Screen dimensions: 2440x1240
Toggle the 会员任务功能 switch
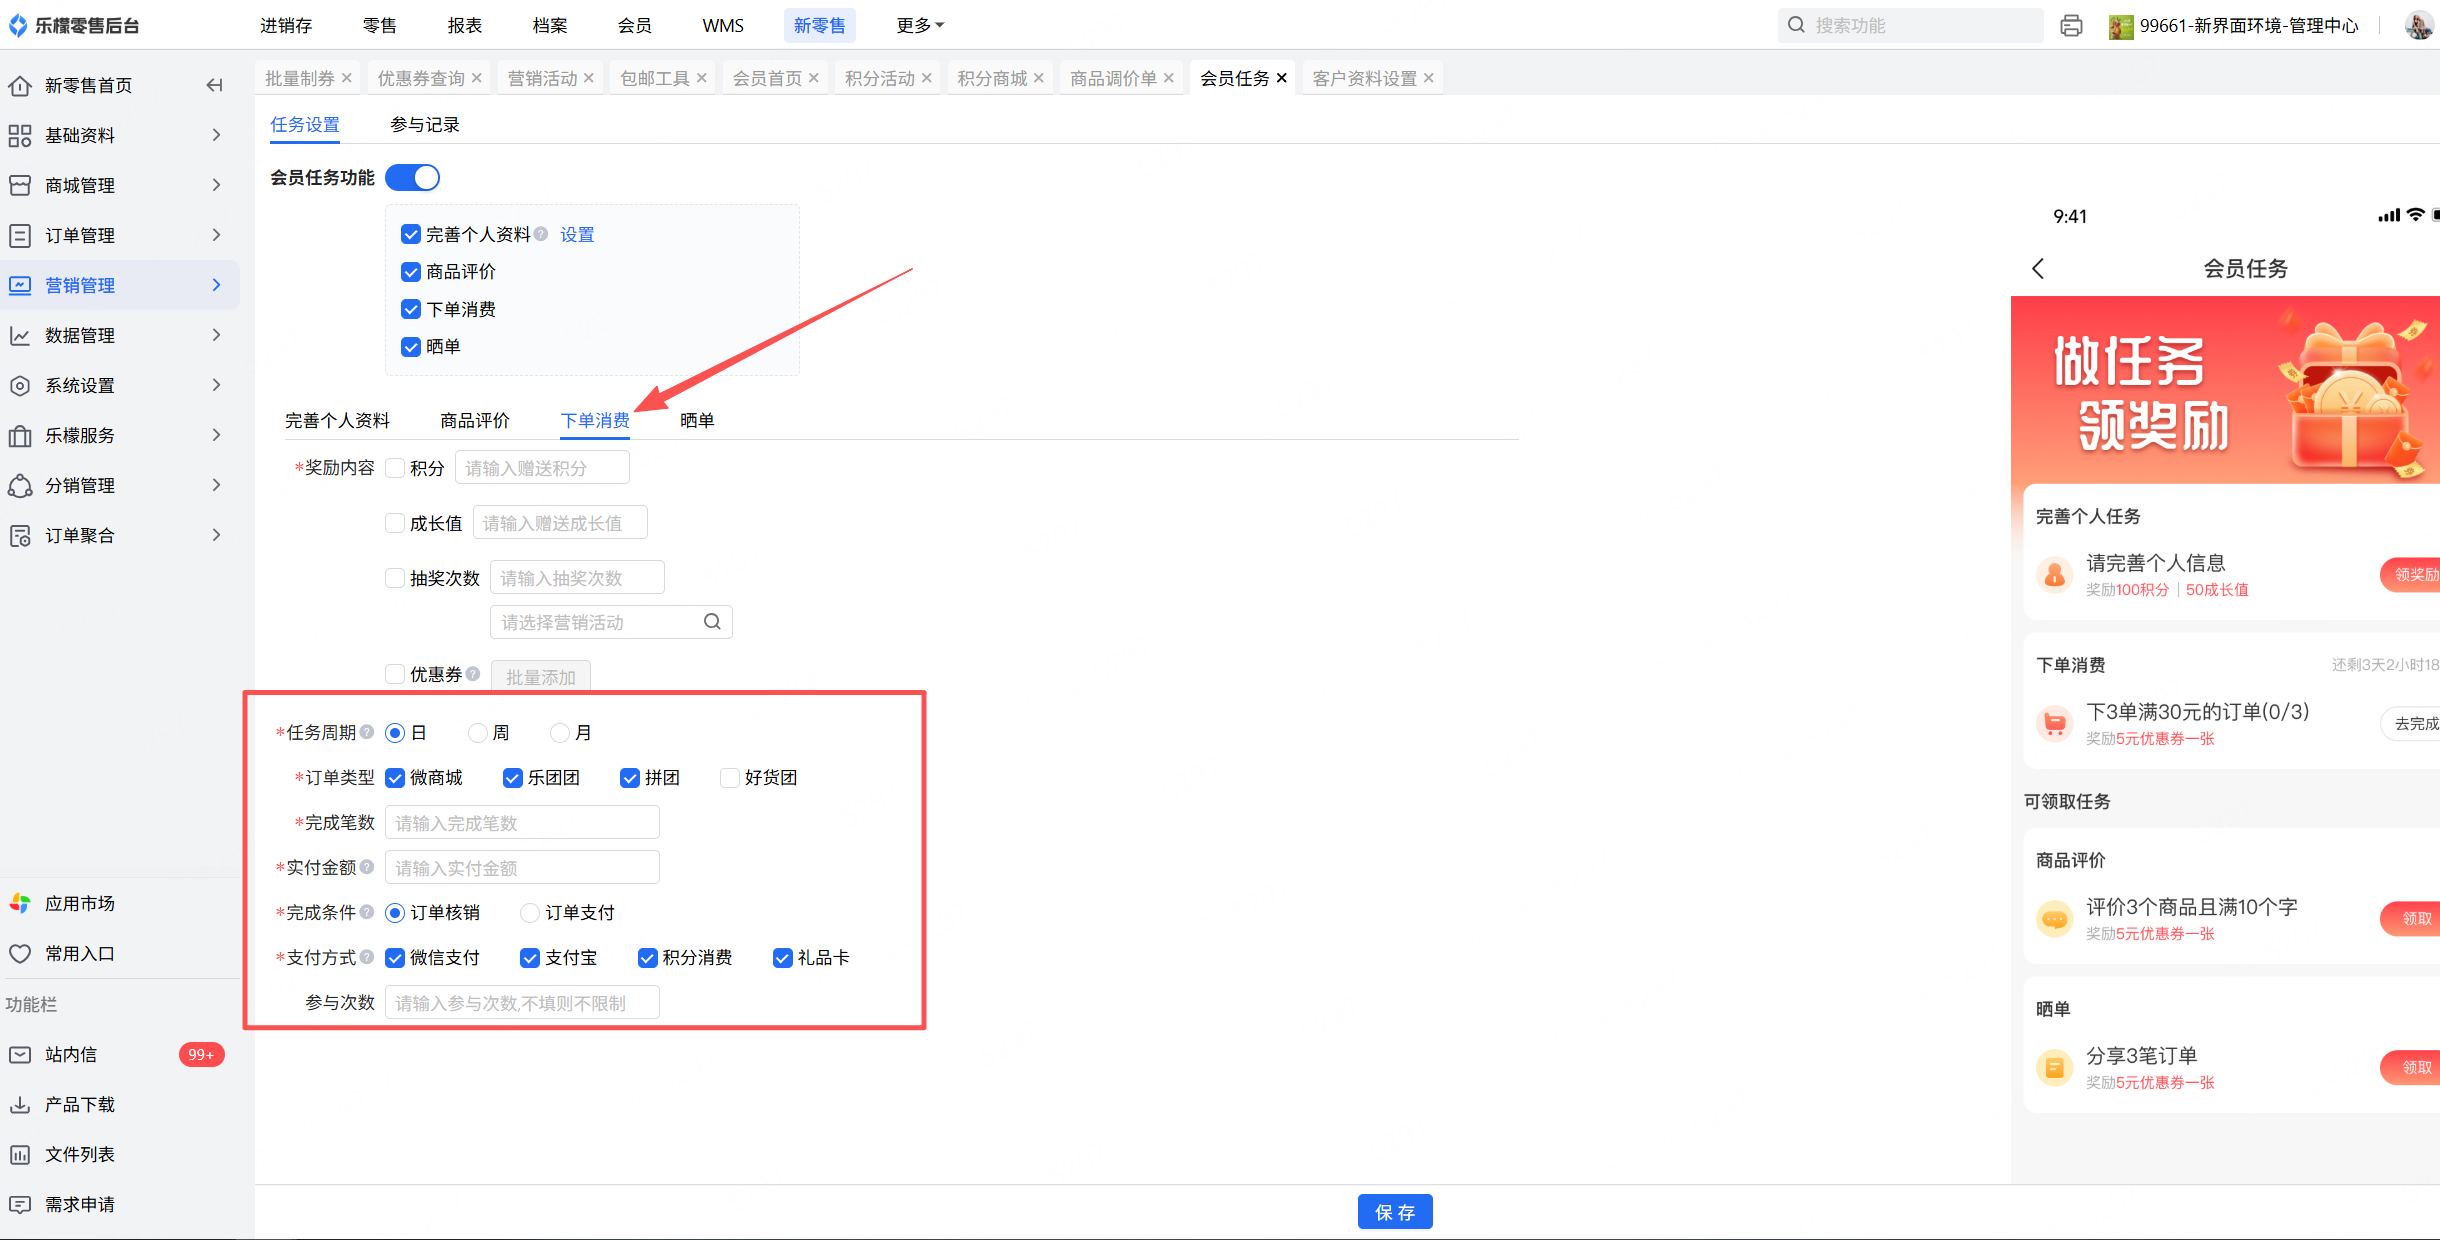[412, 178]
